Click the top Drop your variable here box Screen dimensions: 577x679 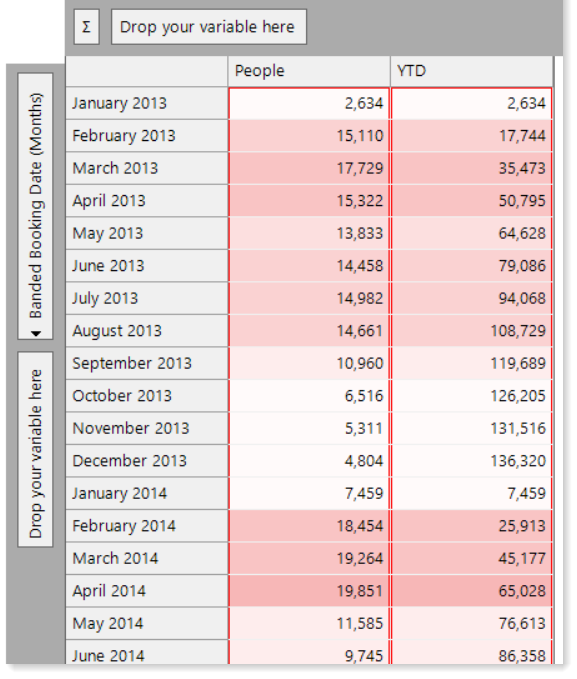(x=209, y=27)
